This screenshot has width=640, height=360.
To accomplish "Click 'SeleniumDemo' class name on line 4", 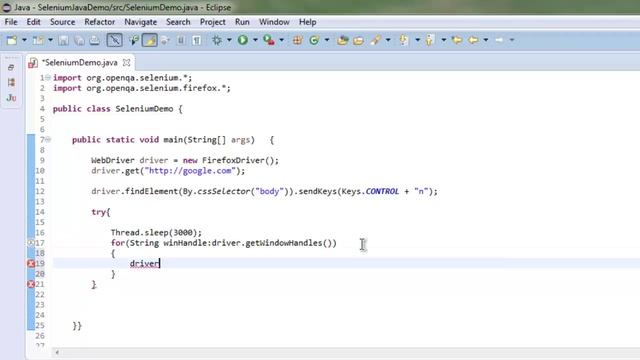I will point(144,109).
